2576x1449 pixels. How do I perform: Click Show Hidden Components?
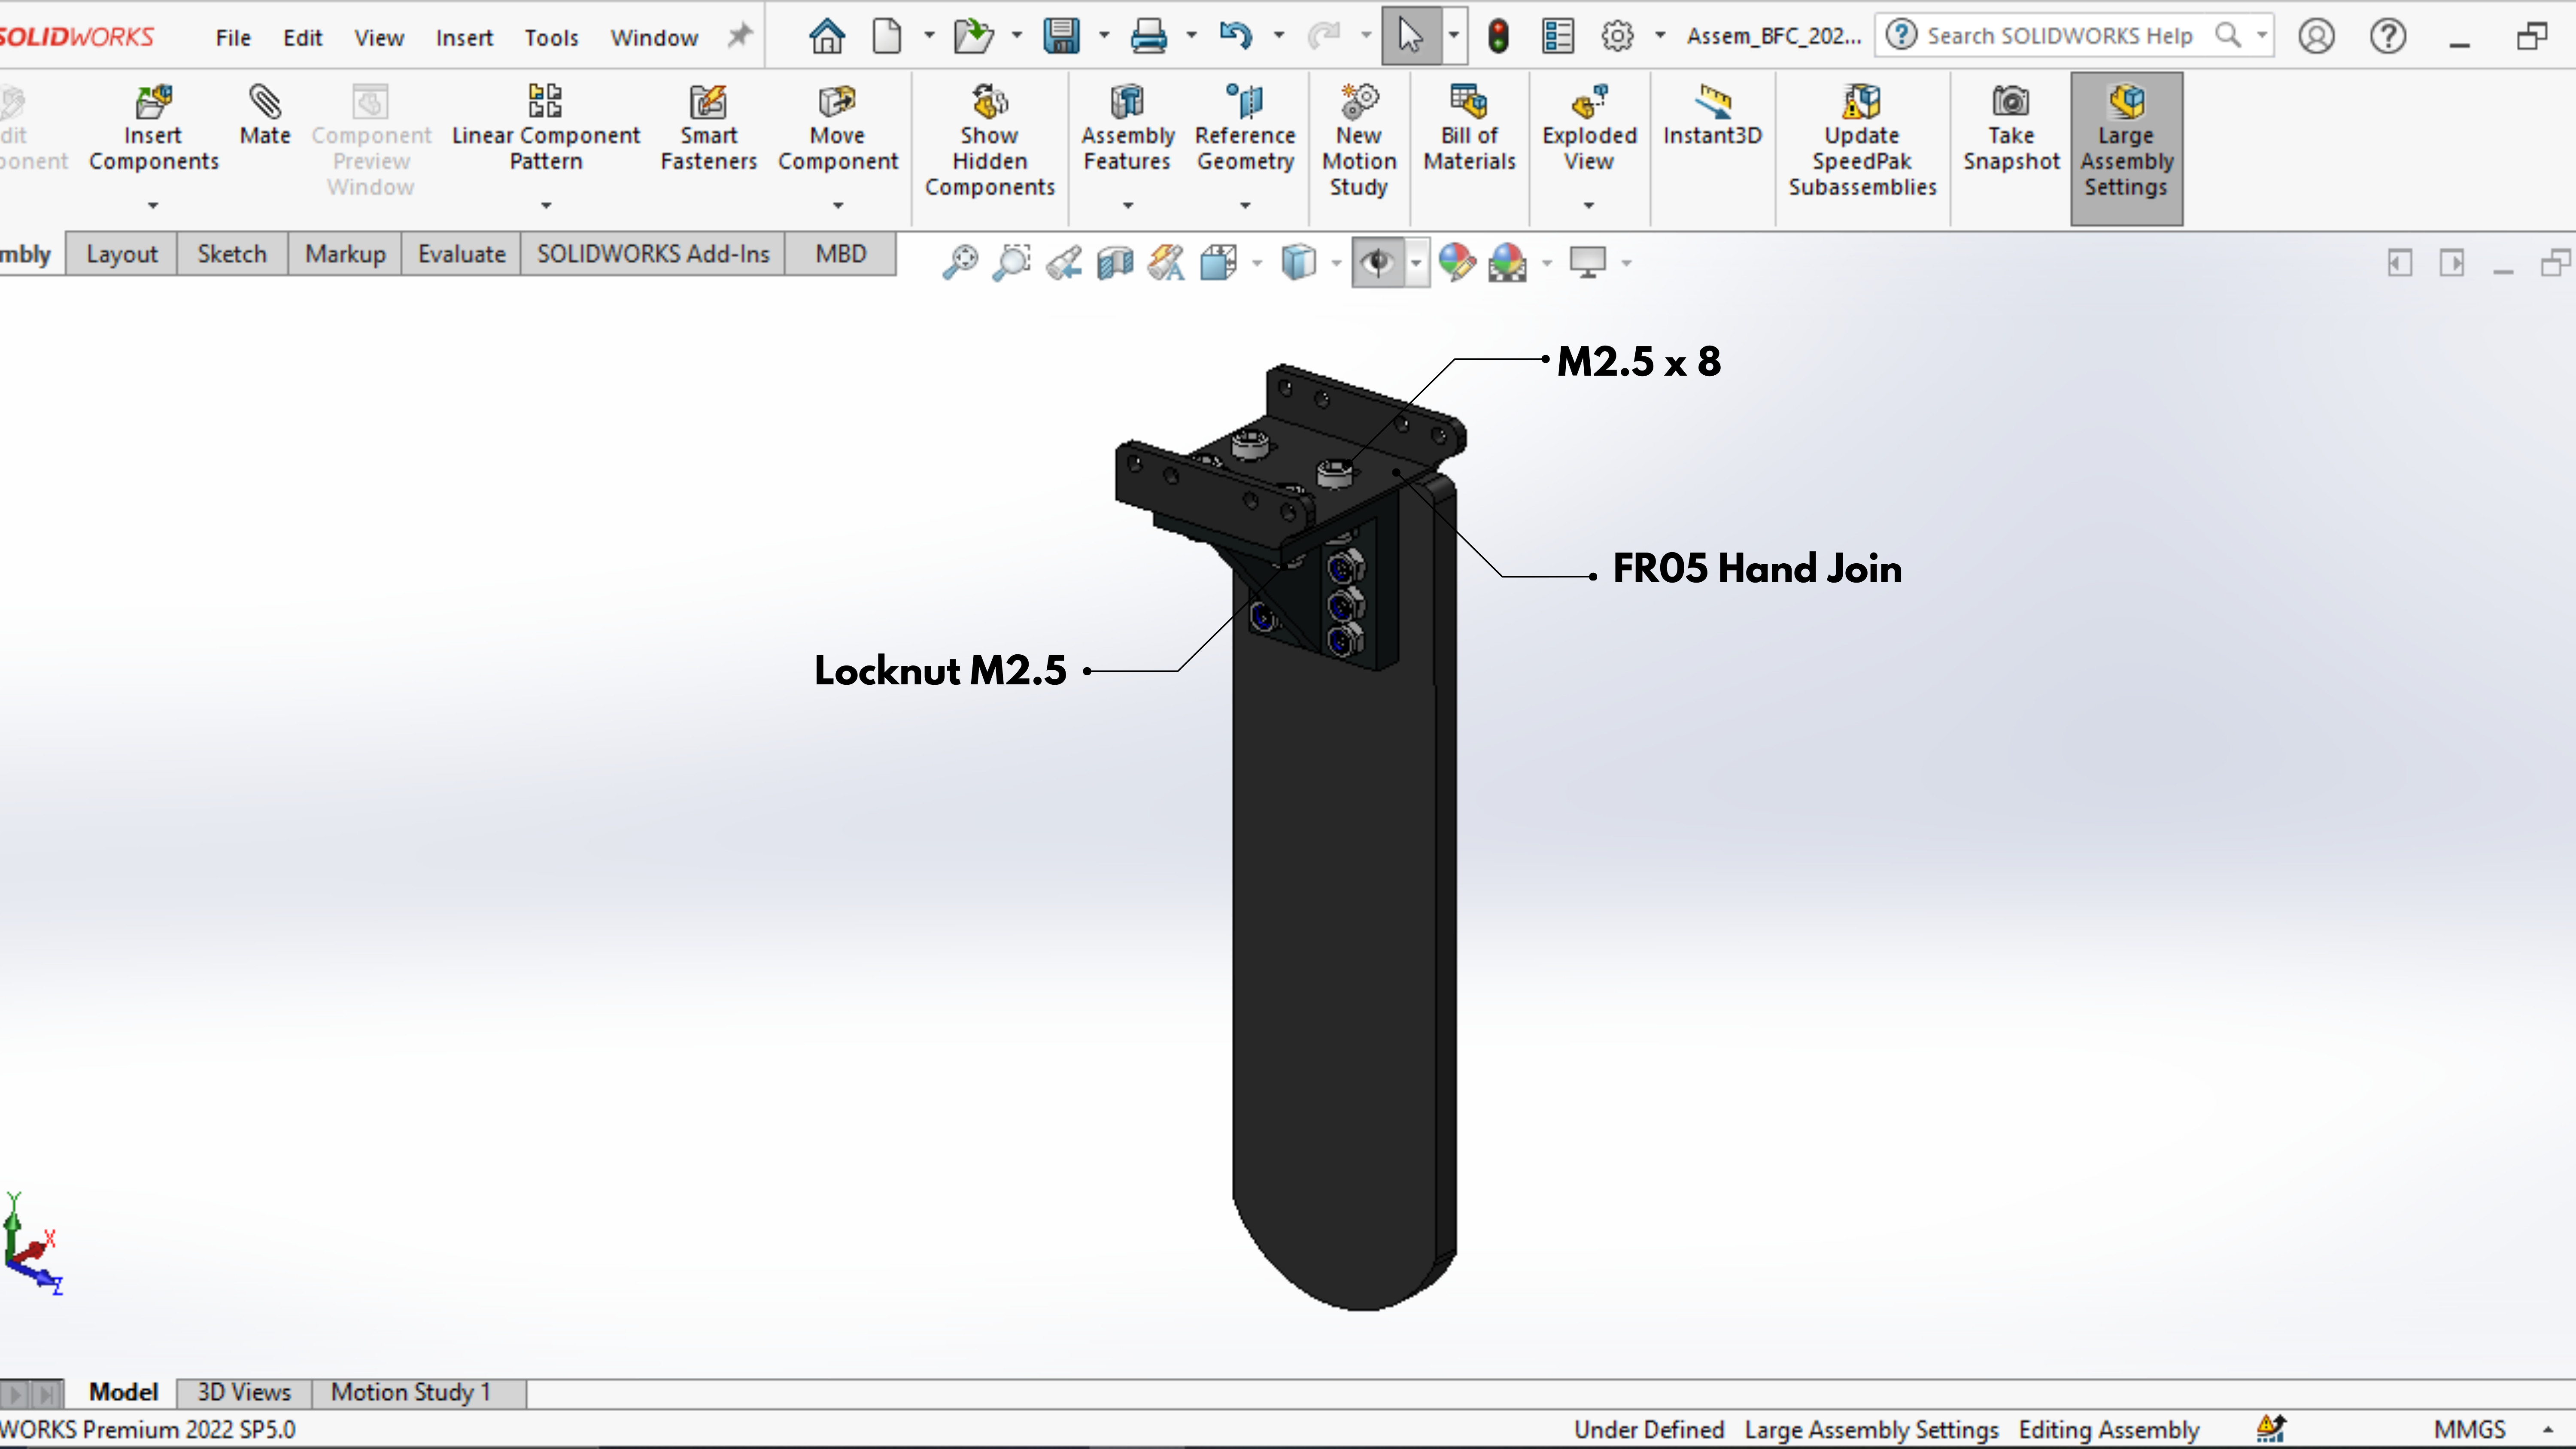[989, 141]
